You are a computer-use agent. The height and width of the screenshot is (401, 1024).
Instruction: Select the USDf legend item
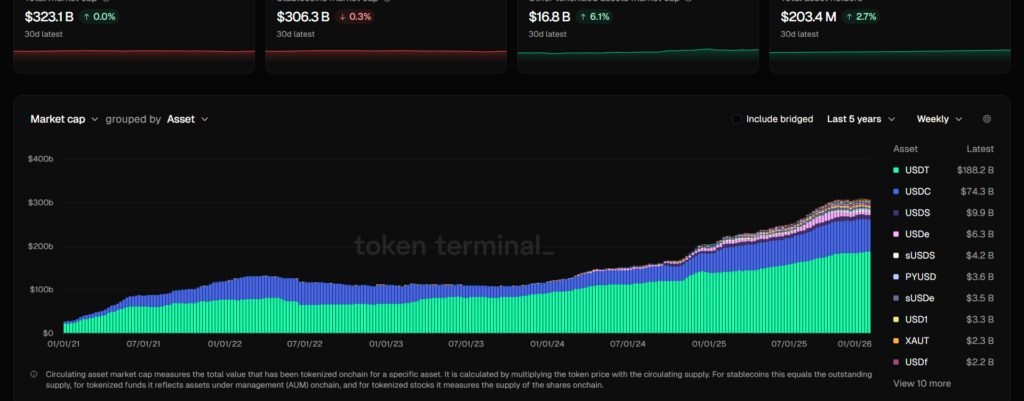917,362
